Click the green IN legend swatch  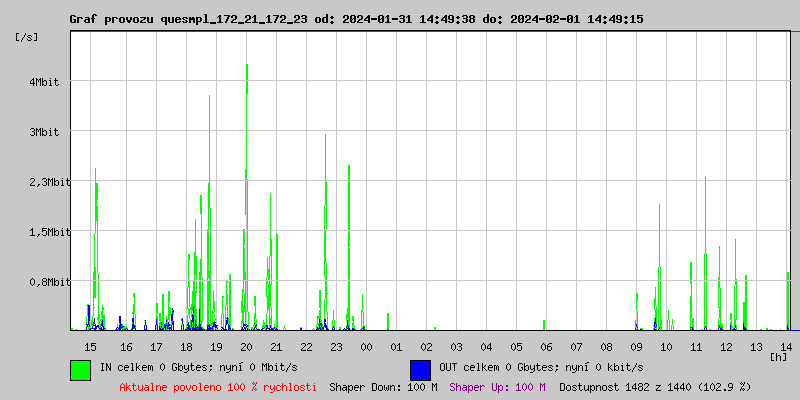click(80, 369)
